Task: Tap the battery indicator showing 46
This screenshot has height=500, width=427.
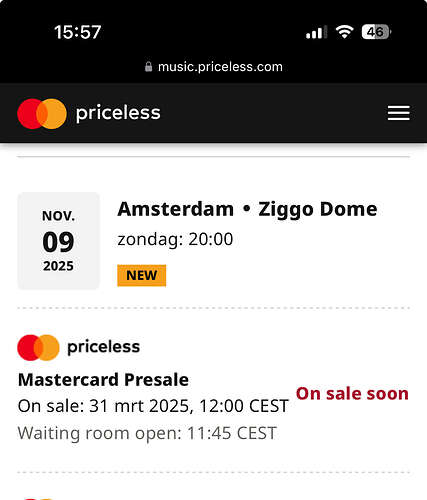Action: 376,32
